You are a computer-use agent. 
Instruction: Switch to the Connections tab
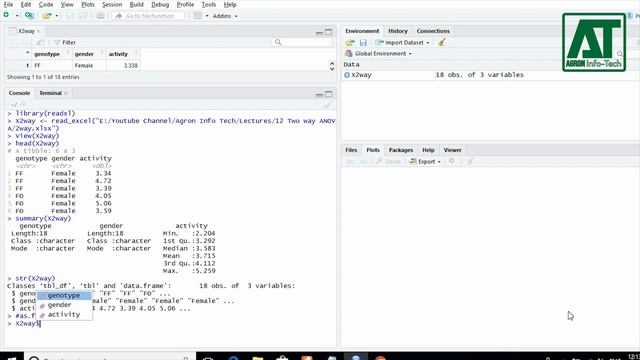(x=433, y=31)
